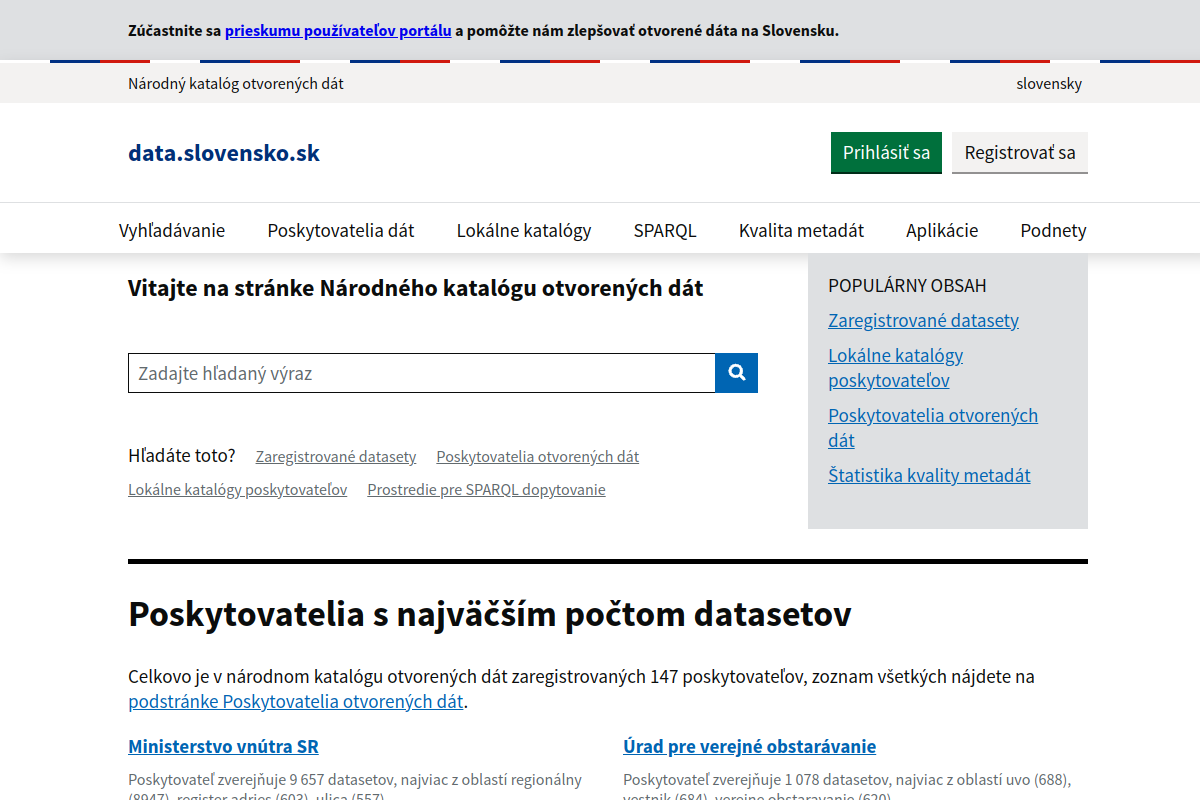
Task: Open Aplikácie in the navigation
Action: 942,230
